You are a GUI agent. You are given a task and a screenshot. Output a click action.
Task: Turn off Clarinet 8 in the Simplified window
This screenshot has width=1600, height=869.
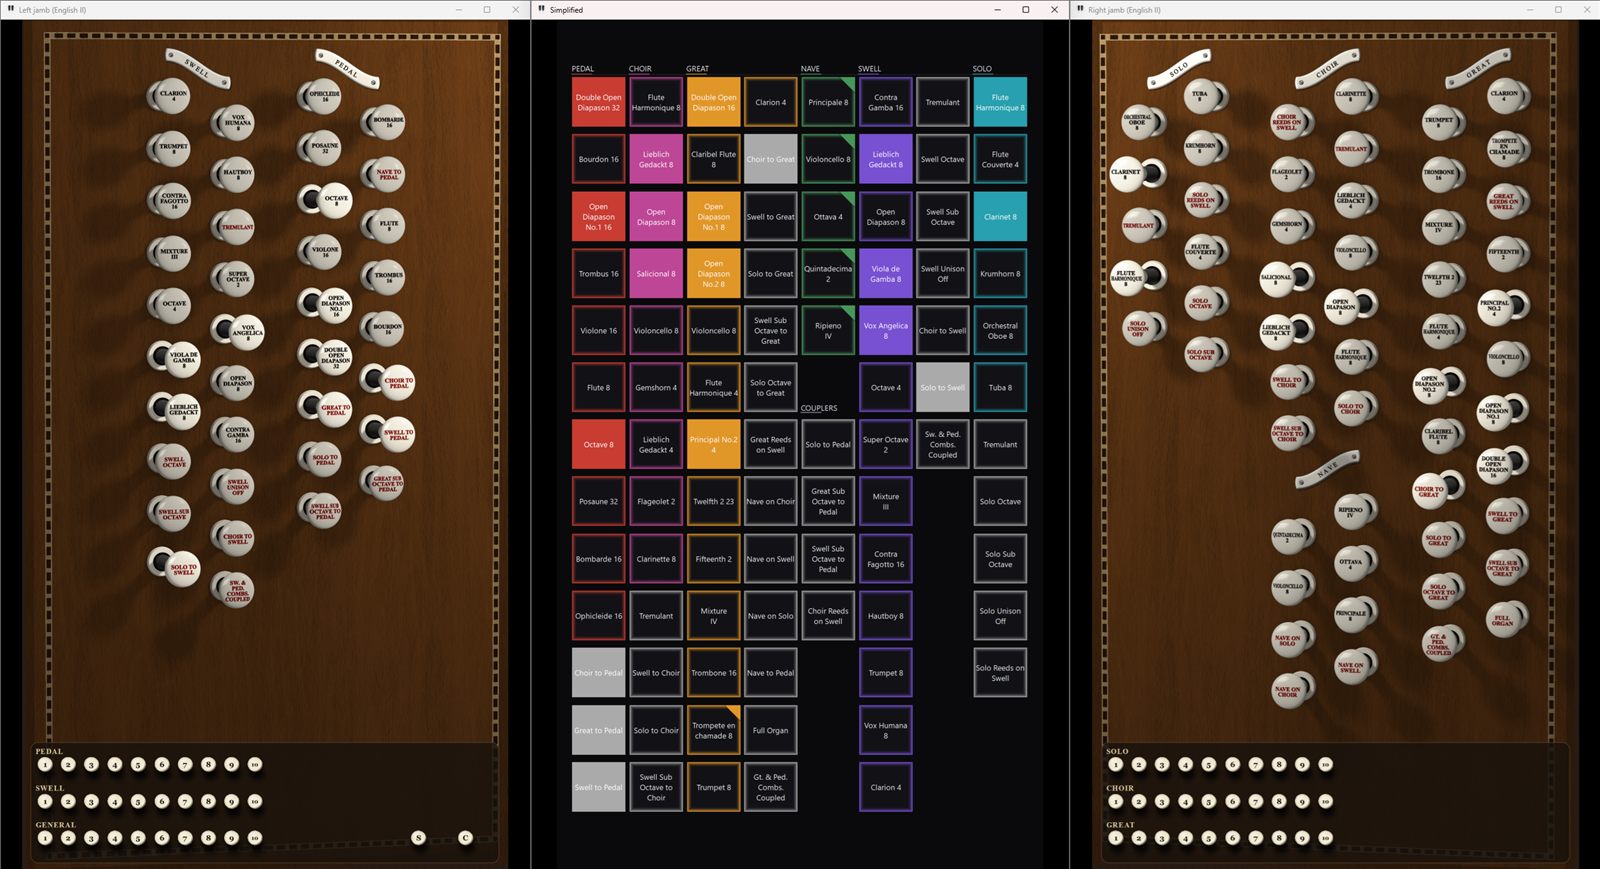pyautogui.click(x=1000, y=216)
